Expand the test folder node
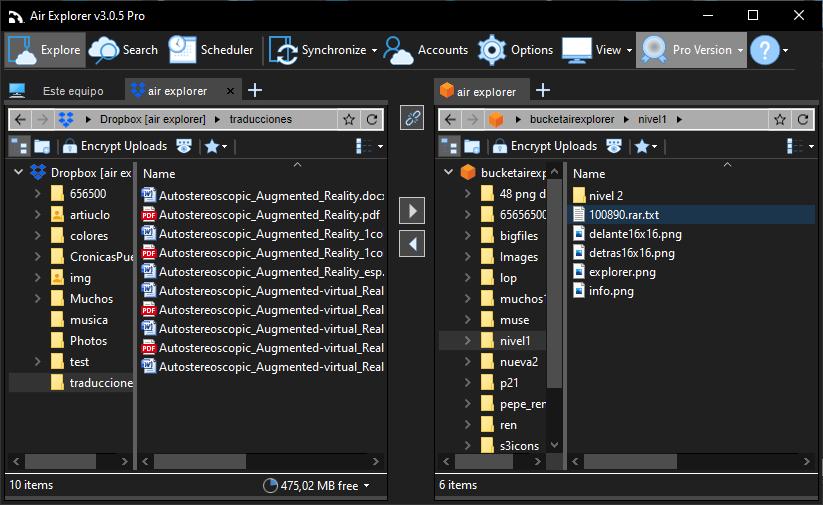This screenshot has height=505, width=823. coord(38,362)
